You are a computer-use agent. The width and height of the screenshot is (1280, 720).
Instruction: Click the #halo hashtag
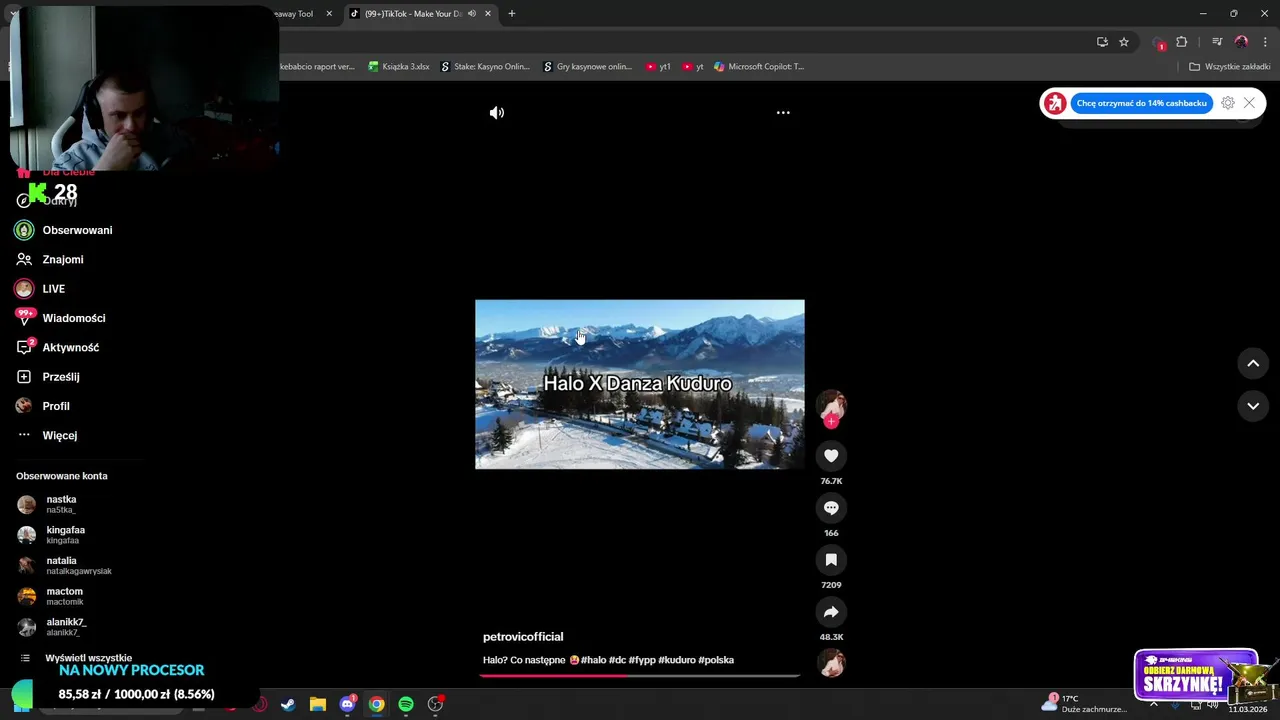coord(594,660)
